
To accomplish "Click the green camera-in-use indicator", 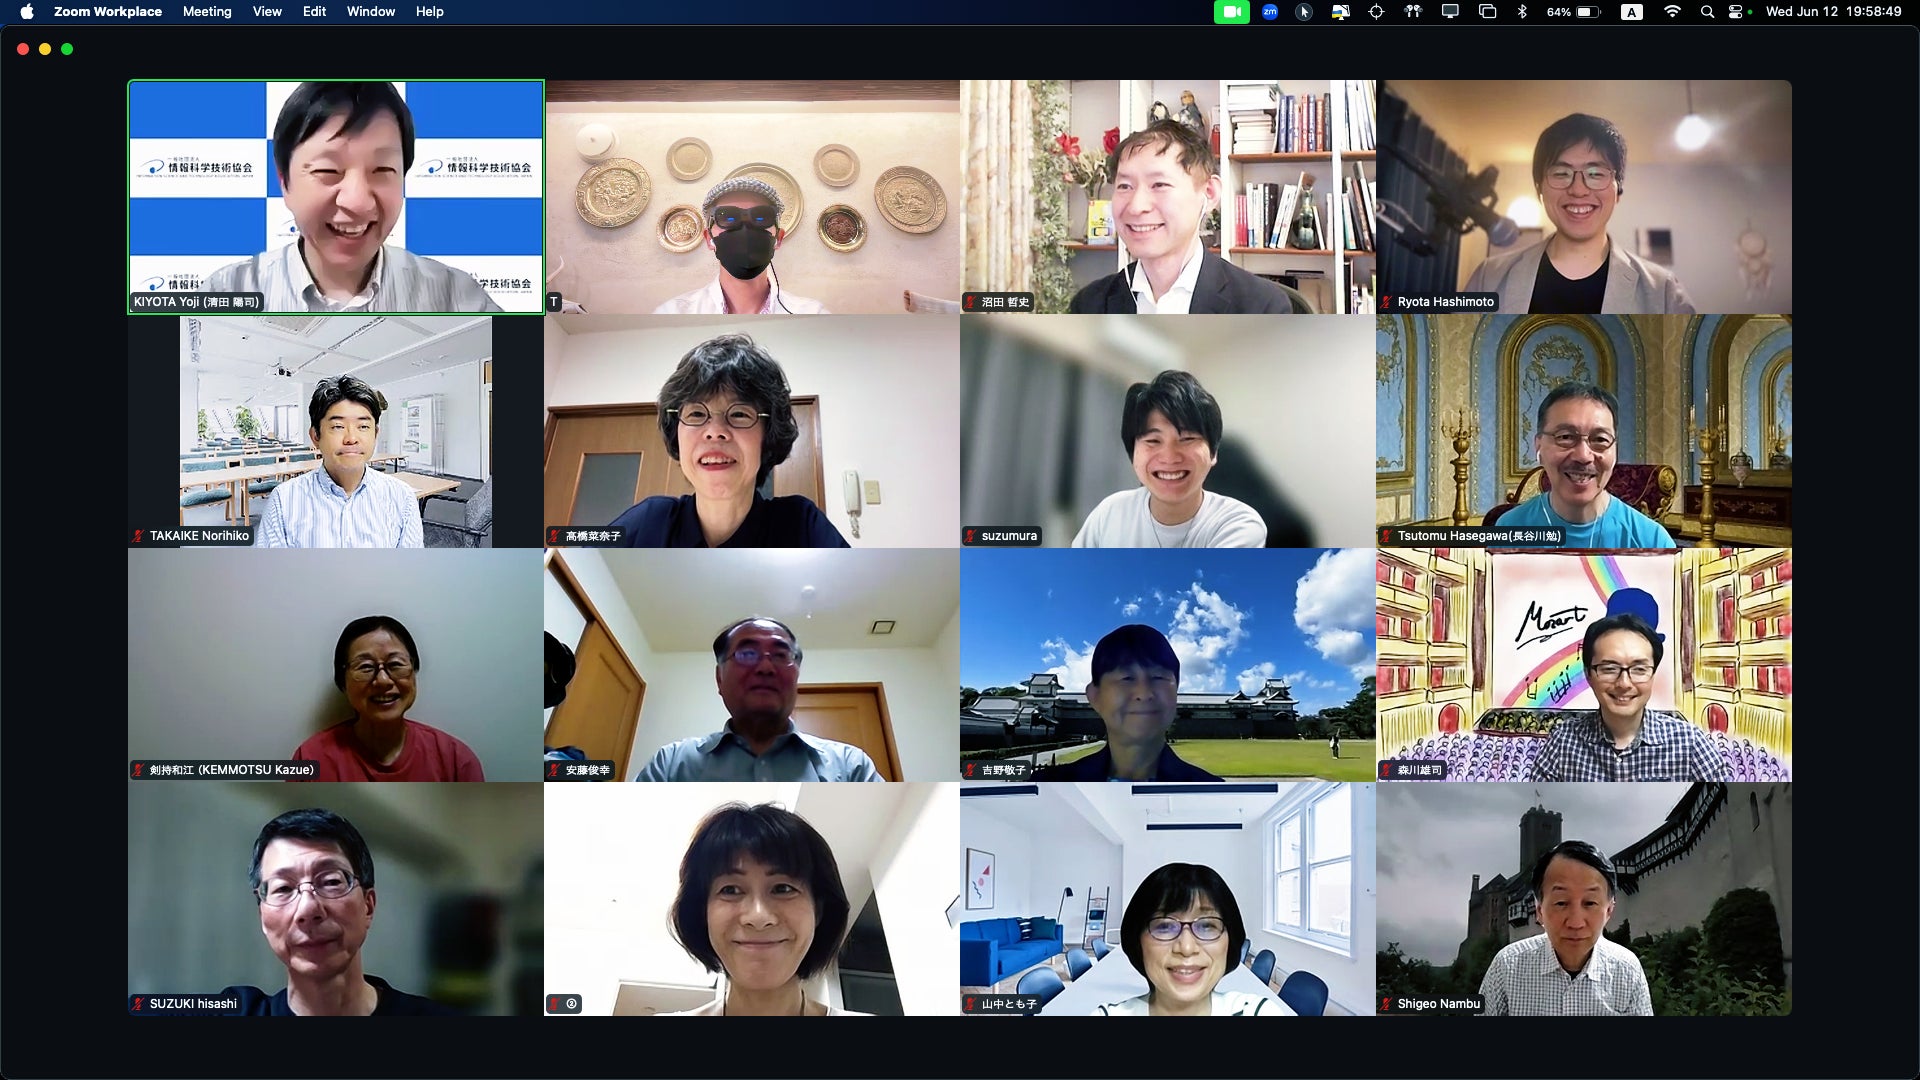I will point(1232,12).
